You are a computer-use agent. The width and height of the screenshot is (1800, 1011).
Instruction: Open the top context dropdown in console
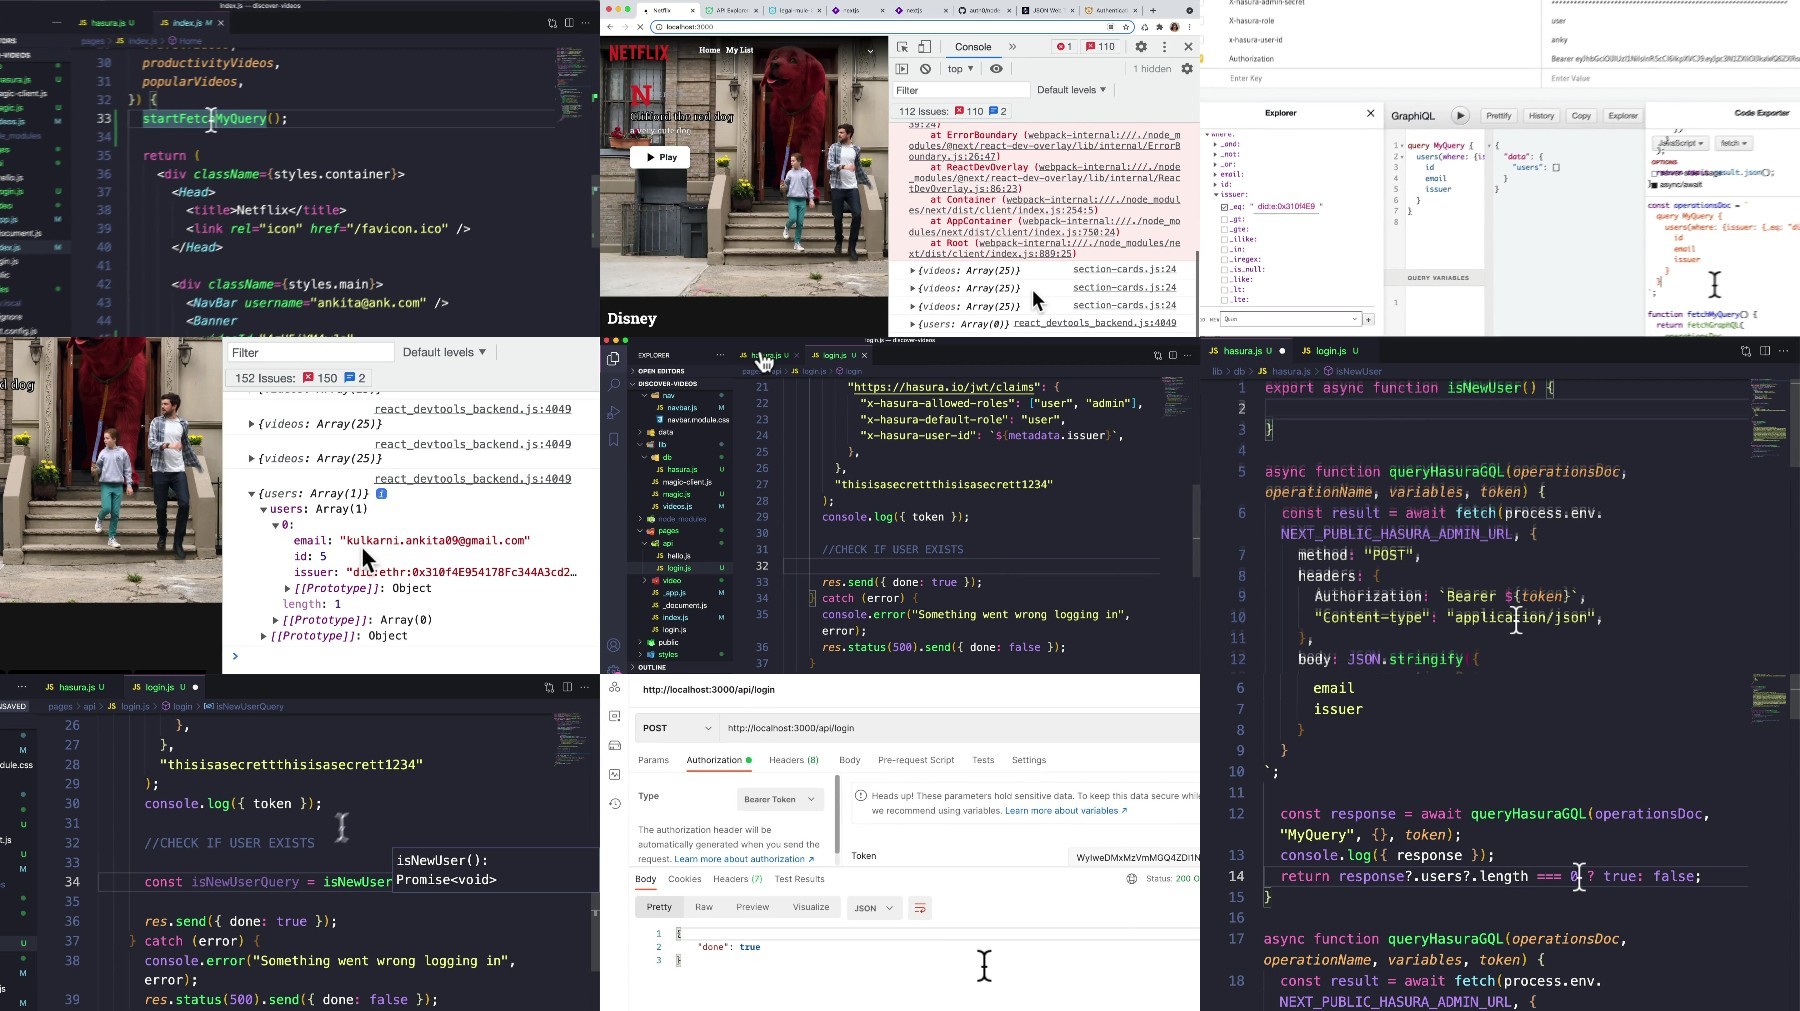pos(960,69)
